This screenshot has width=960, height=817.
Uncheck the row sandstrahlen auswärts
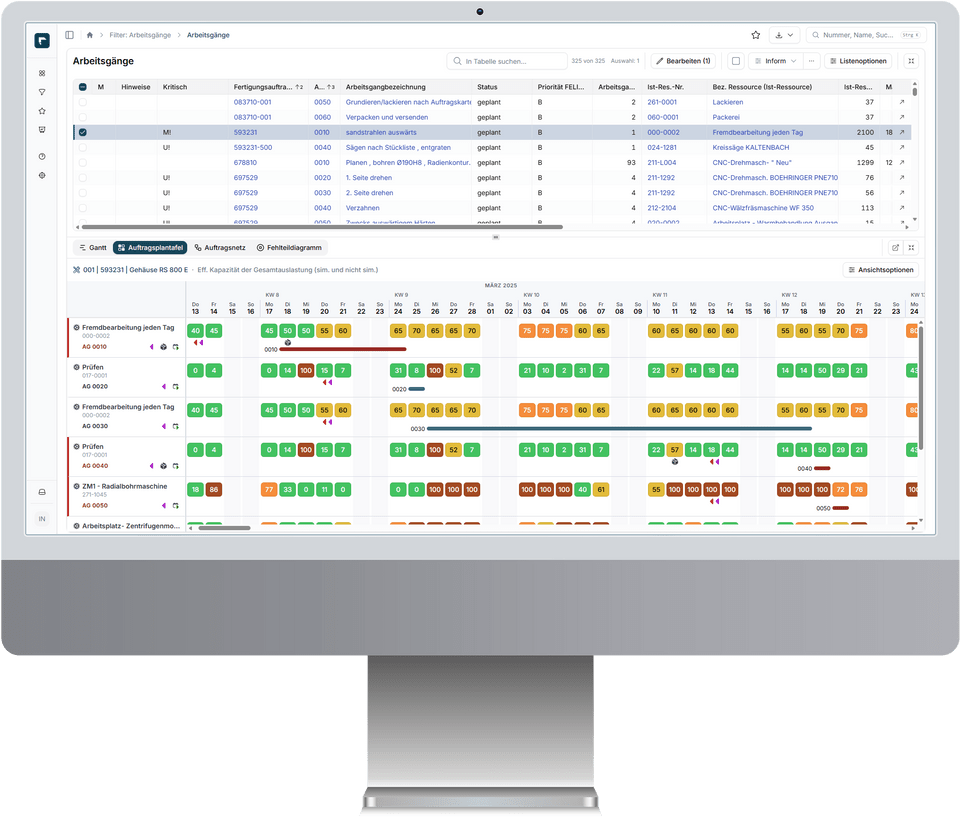click(83, 132)
